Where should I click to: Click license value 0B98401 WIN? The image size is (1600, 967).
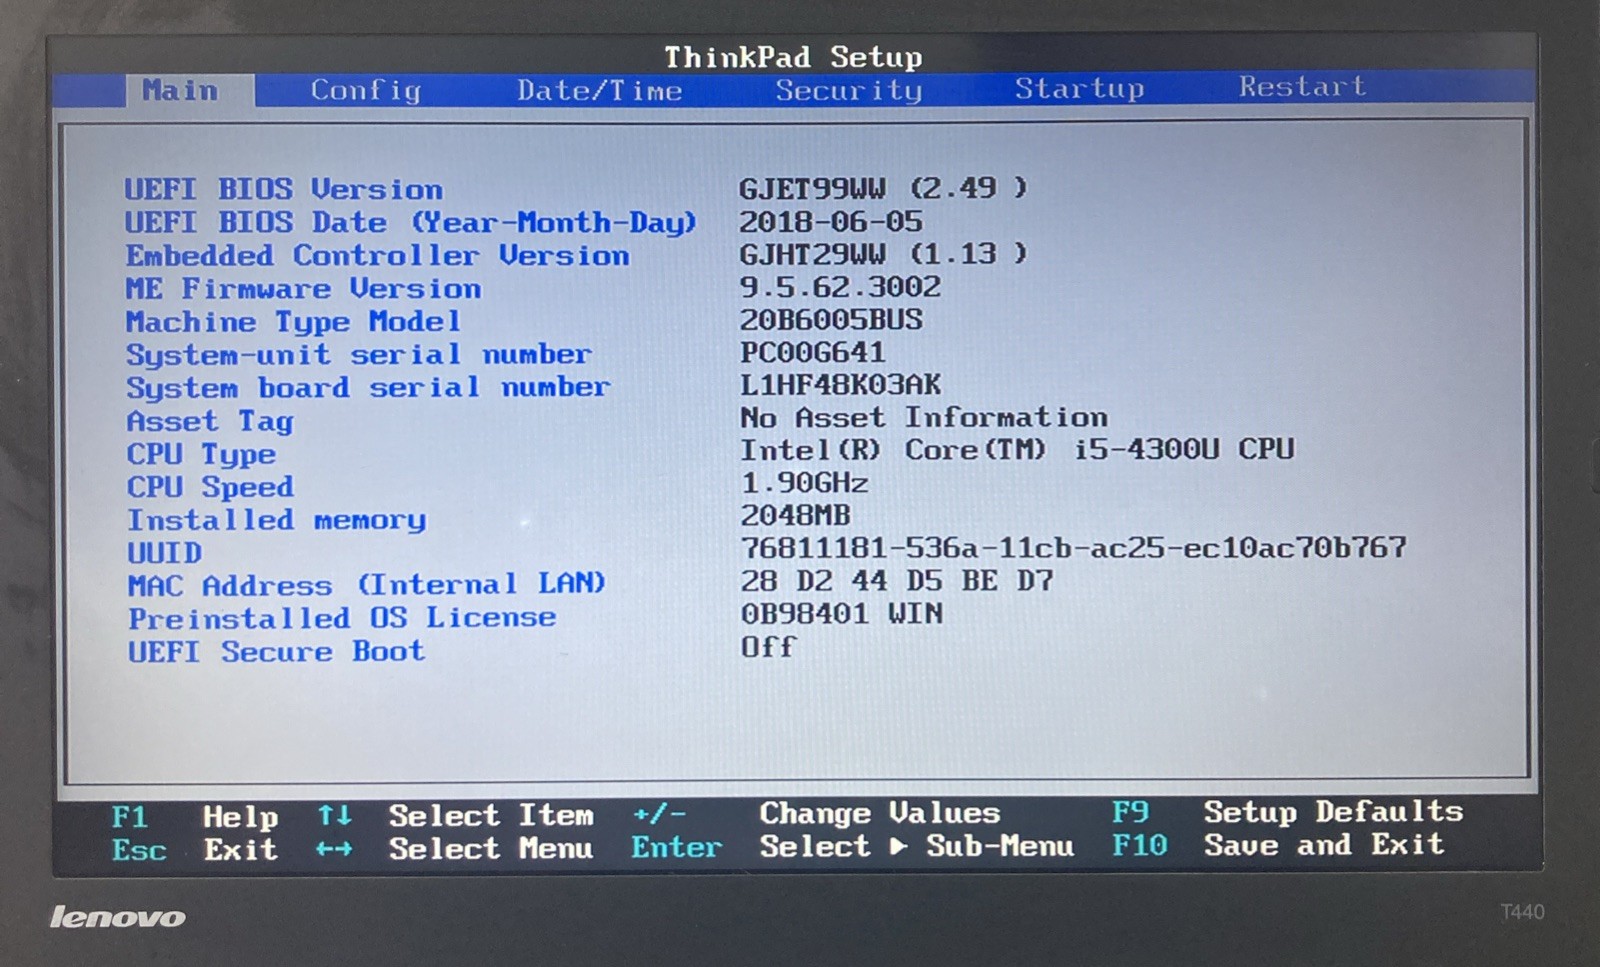coord(842,614)
